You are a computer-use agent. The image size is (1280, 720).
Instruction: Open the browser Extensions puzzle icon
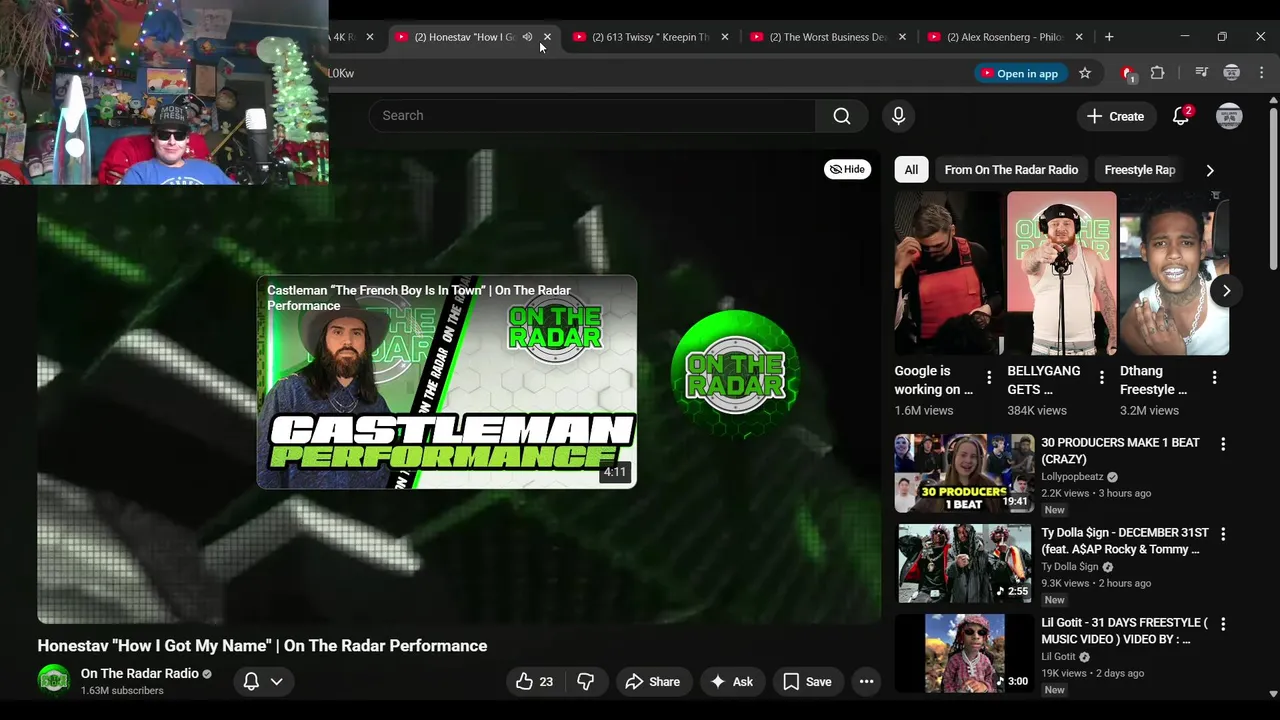pyautogui.click(x=1157, y=73)
